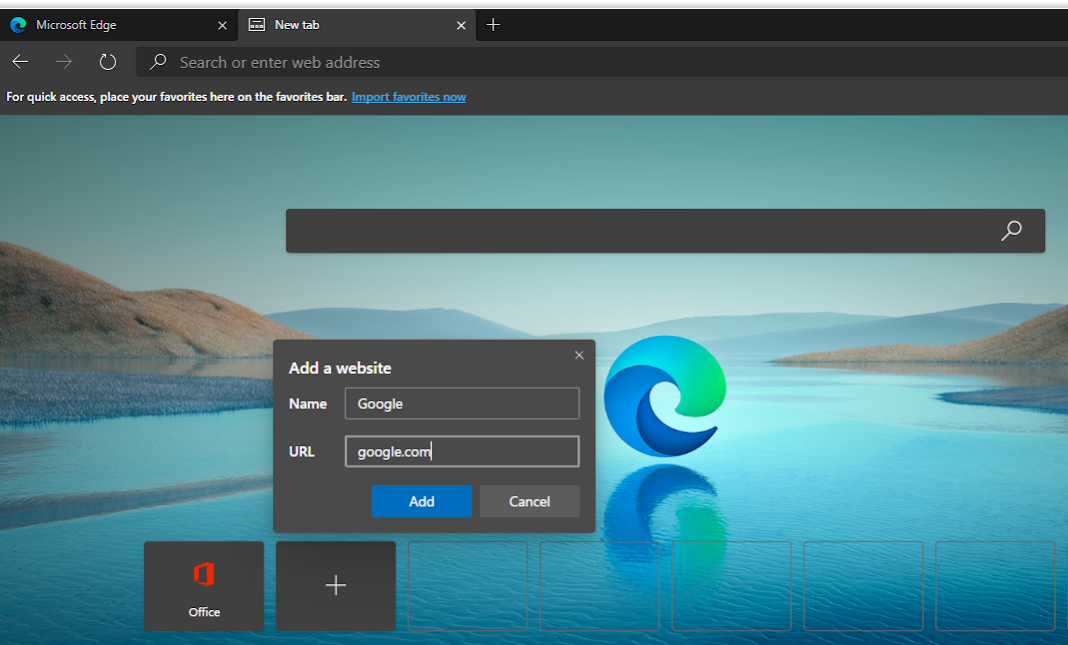Click the Edge logo icon in first tab
The width and height of the screenshot is (1068, 645).
click(x=18, y=25)
